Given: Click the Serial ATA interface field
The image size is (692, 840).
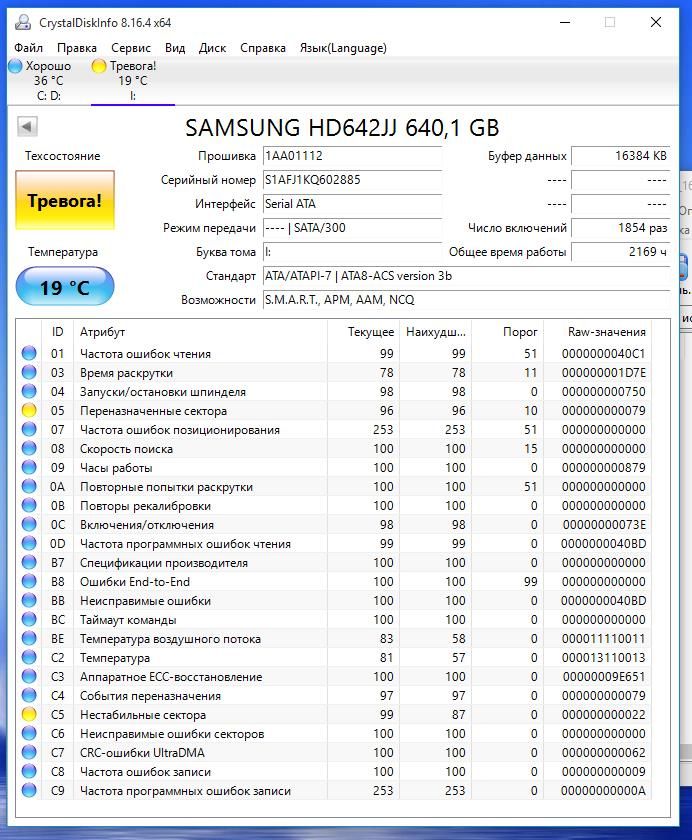Looking at the screenshot, I should click(352, 204).
